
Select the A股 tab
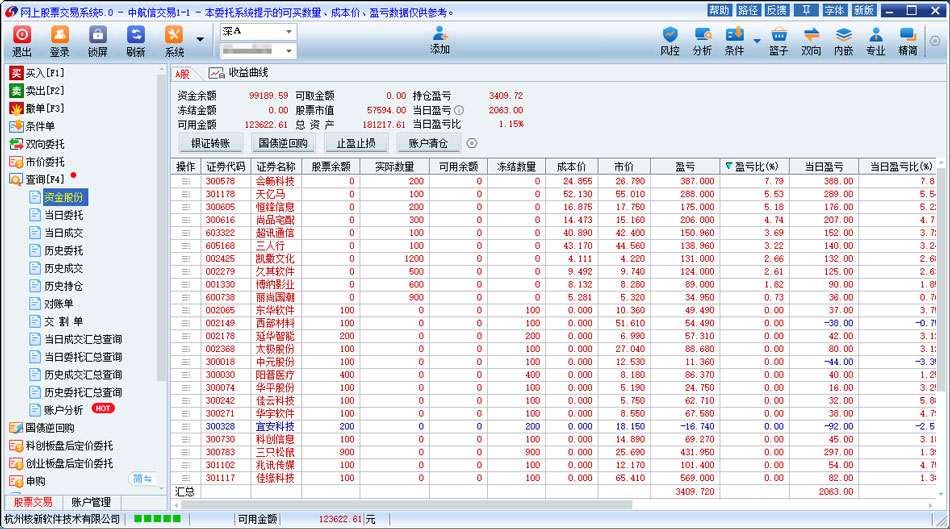[x=182, y=73]
